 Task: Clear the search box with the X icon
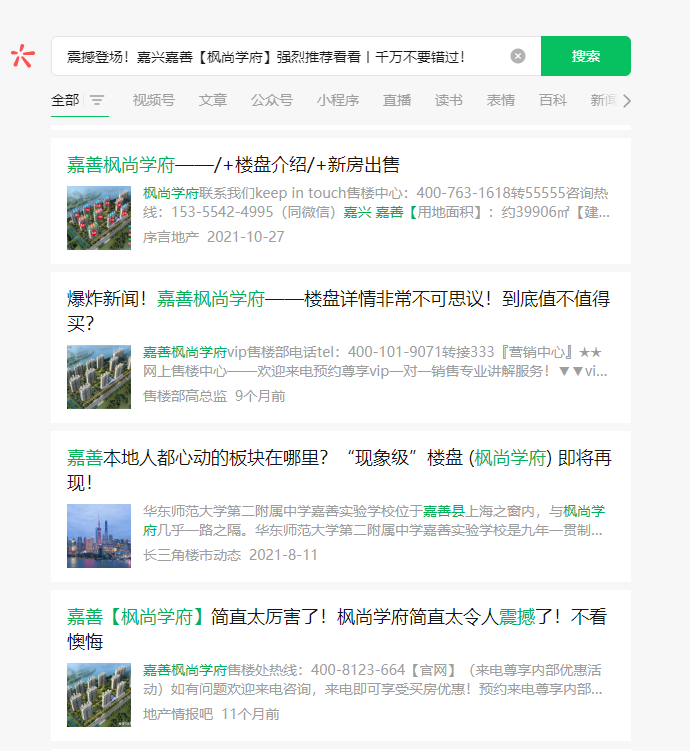tap(517, 56)
